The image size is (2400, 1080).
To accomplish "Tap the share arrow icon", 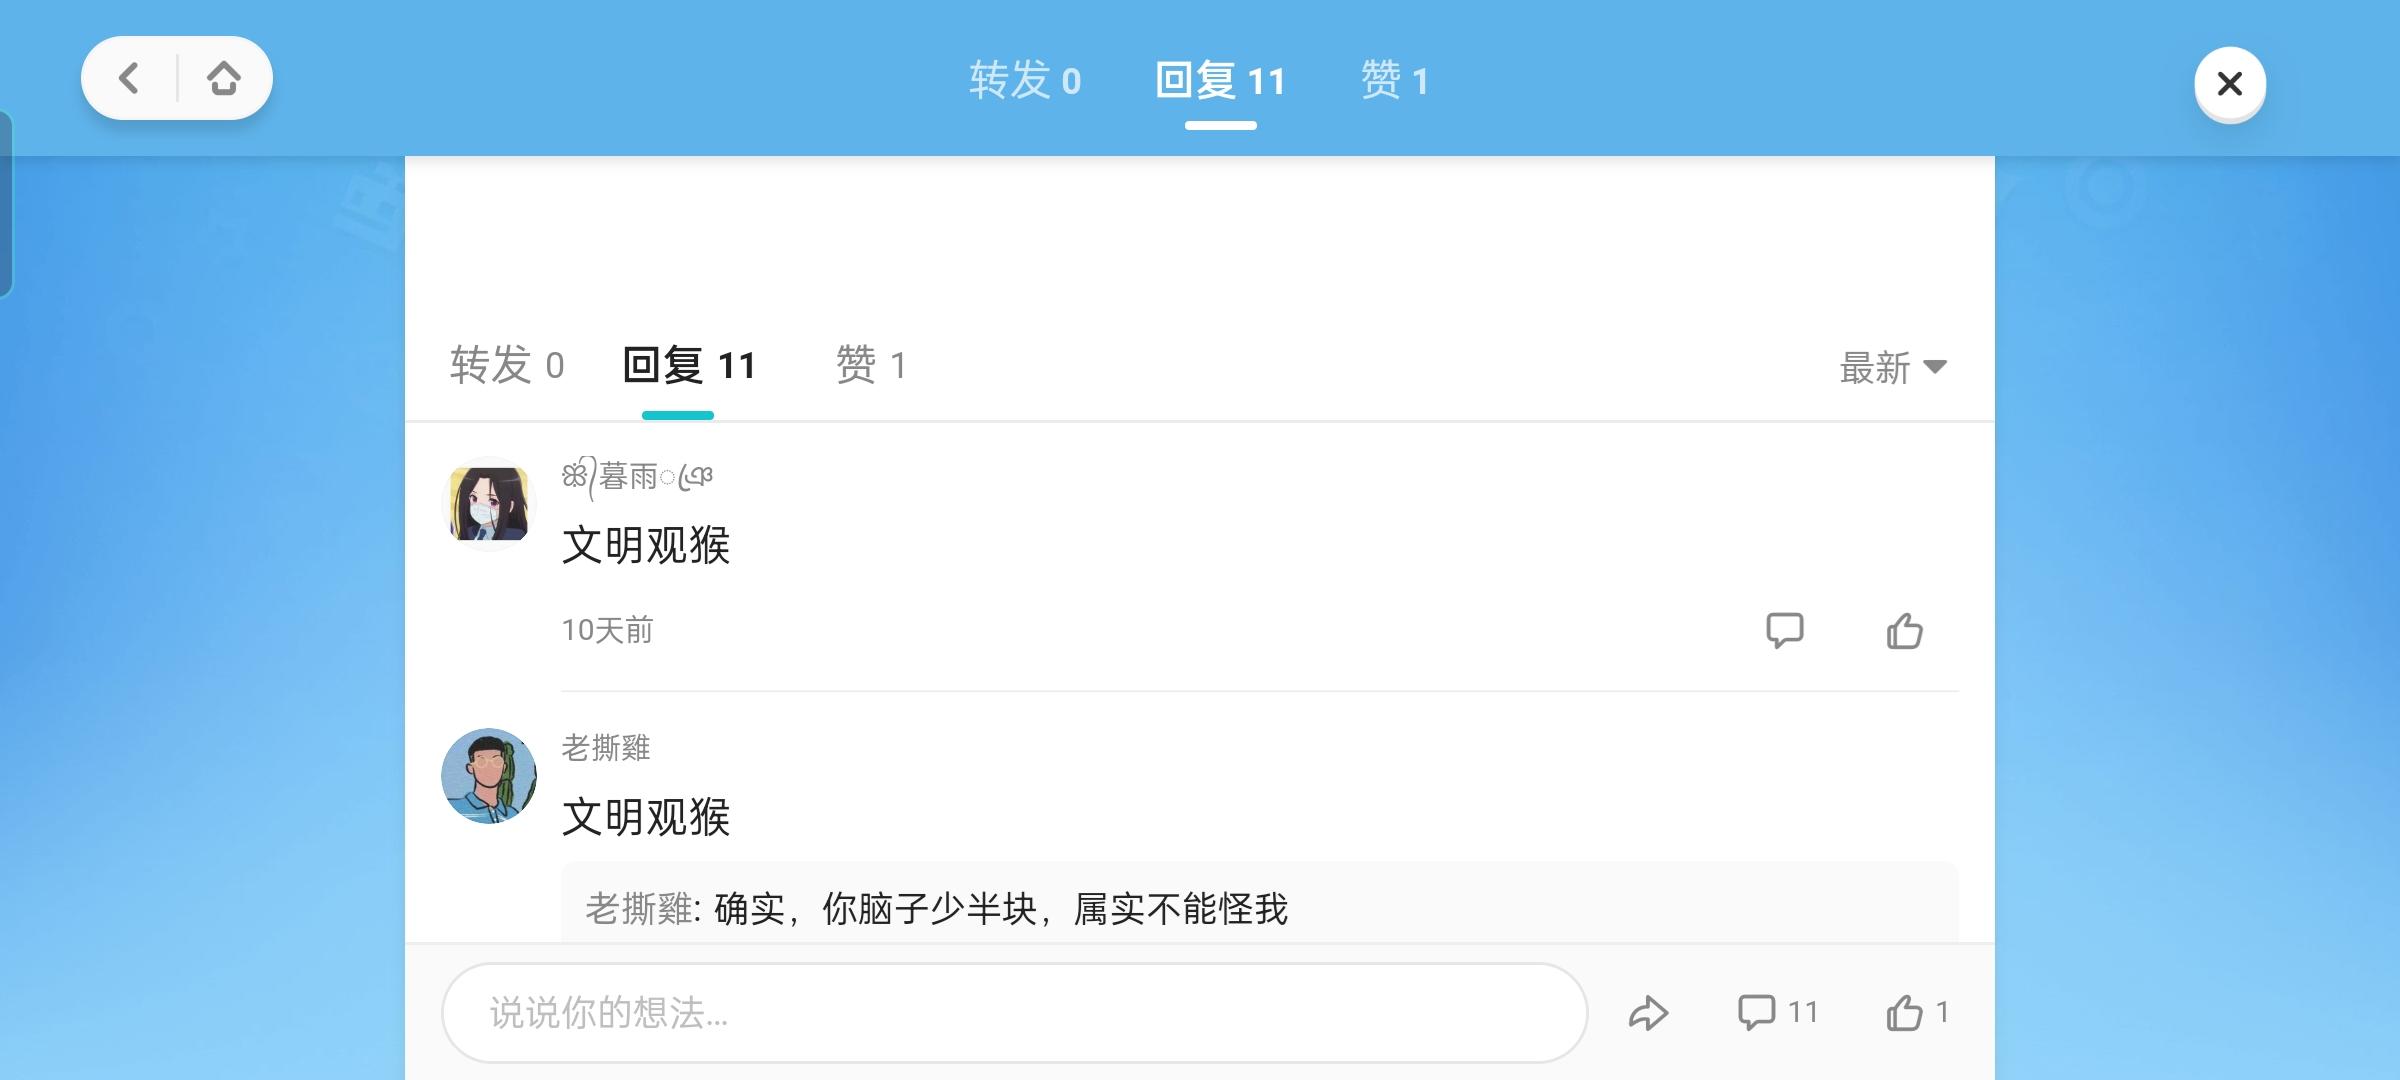I will 1648,1013.
